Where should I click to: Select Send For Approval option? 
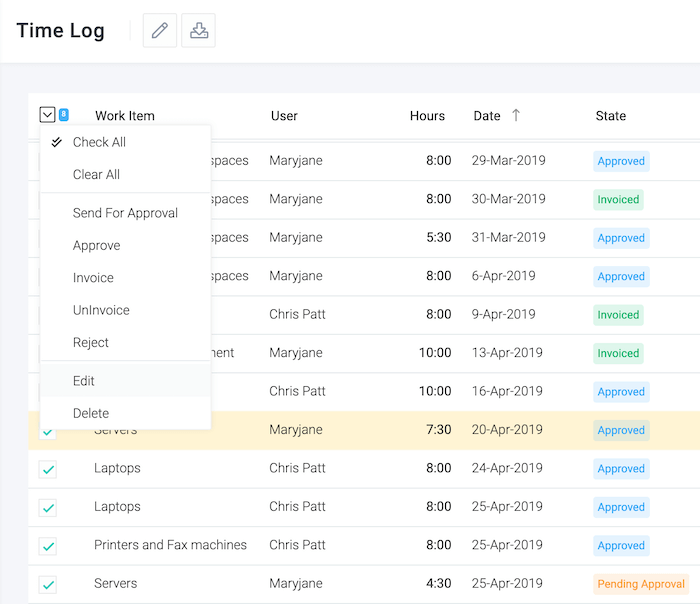(x=125, y=213)
